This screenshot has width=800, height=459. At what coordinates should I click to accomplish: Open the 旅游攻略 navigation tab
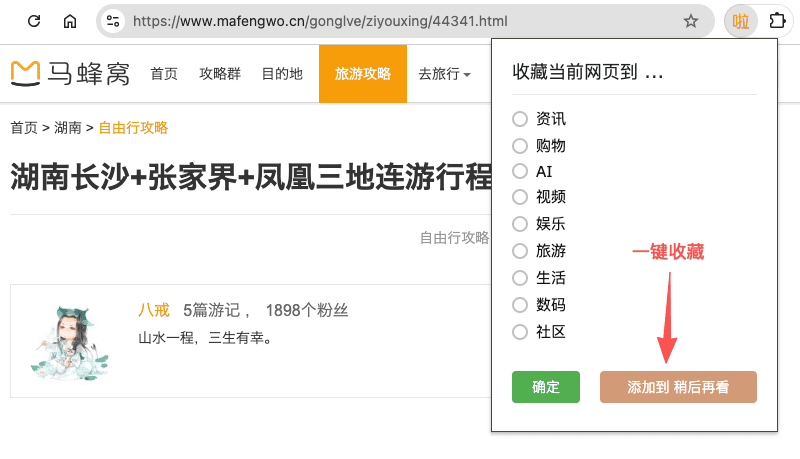363,74
